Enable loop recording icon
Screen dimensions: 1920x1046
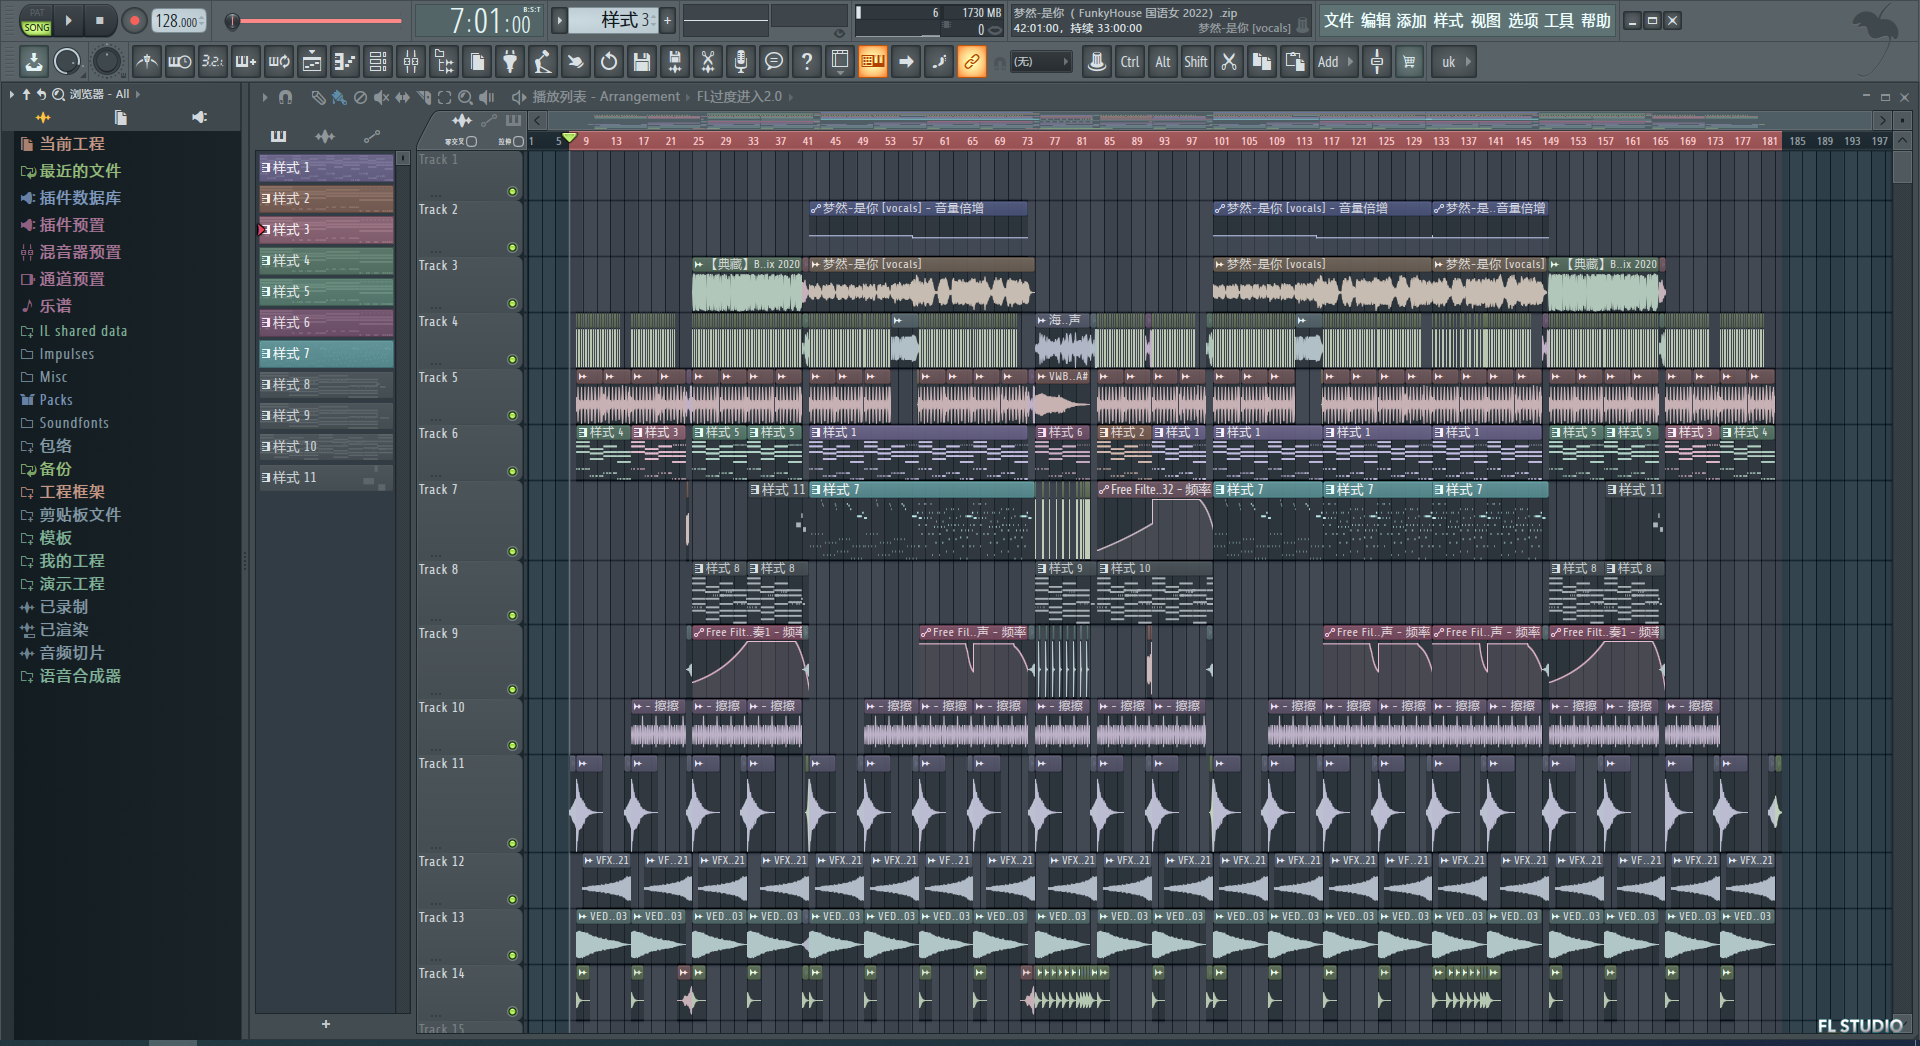(x=279, y=62)
